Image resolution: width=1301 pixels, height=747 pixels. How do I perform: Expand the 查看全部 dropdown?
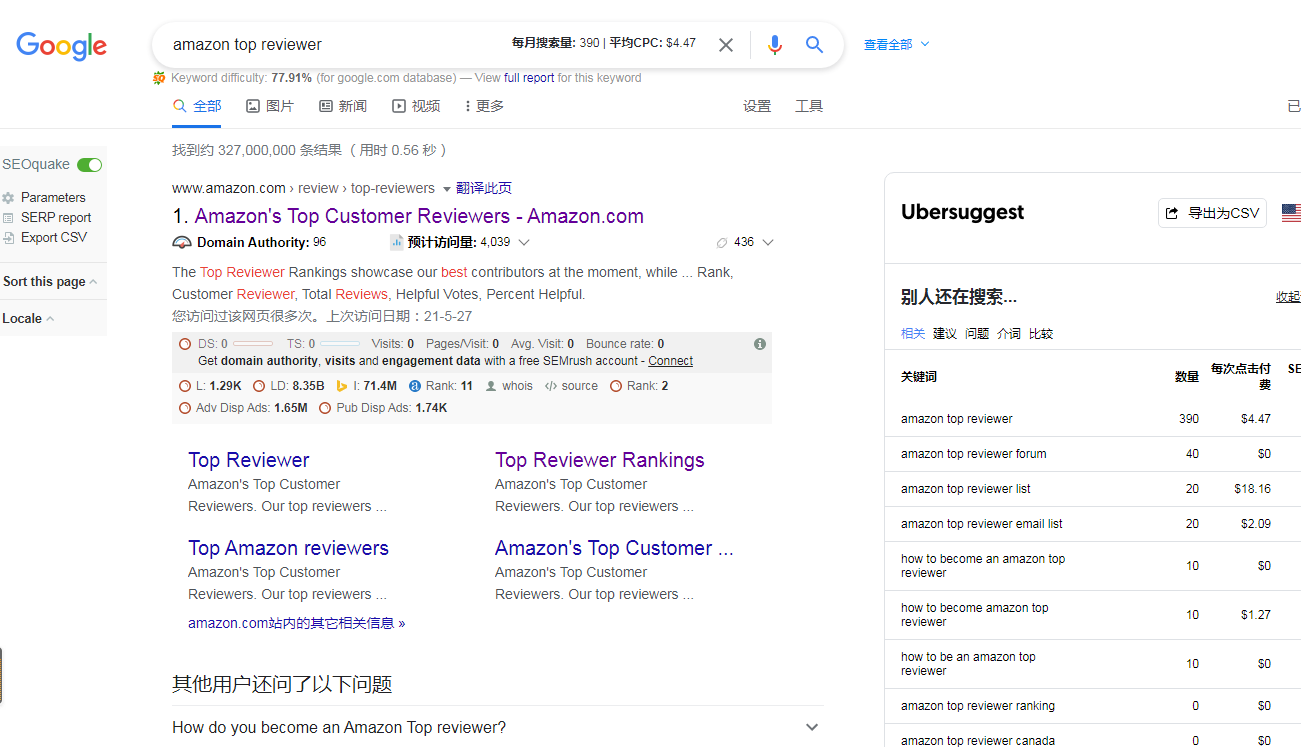point(896,45)
